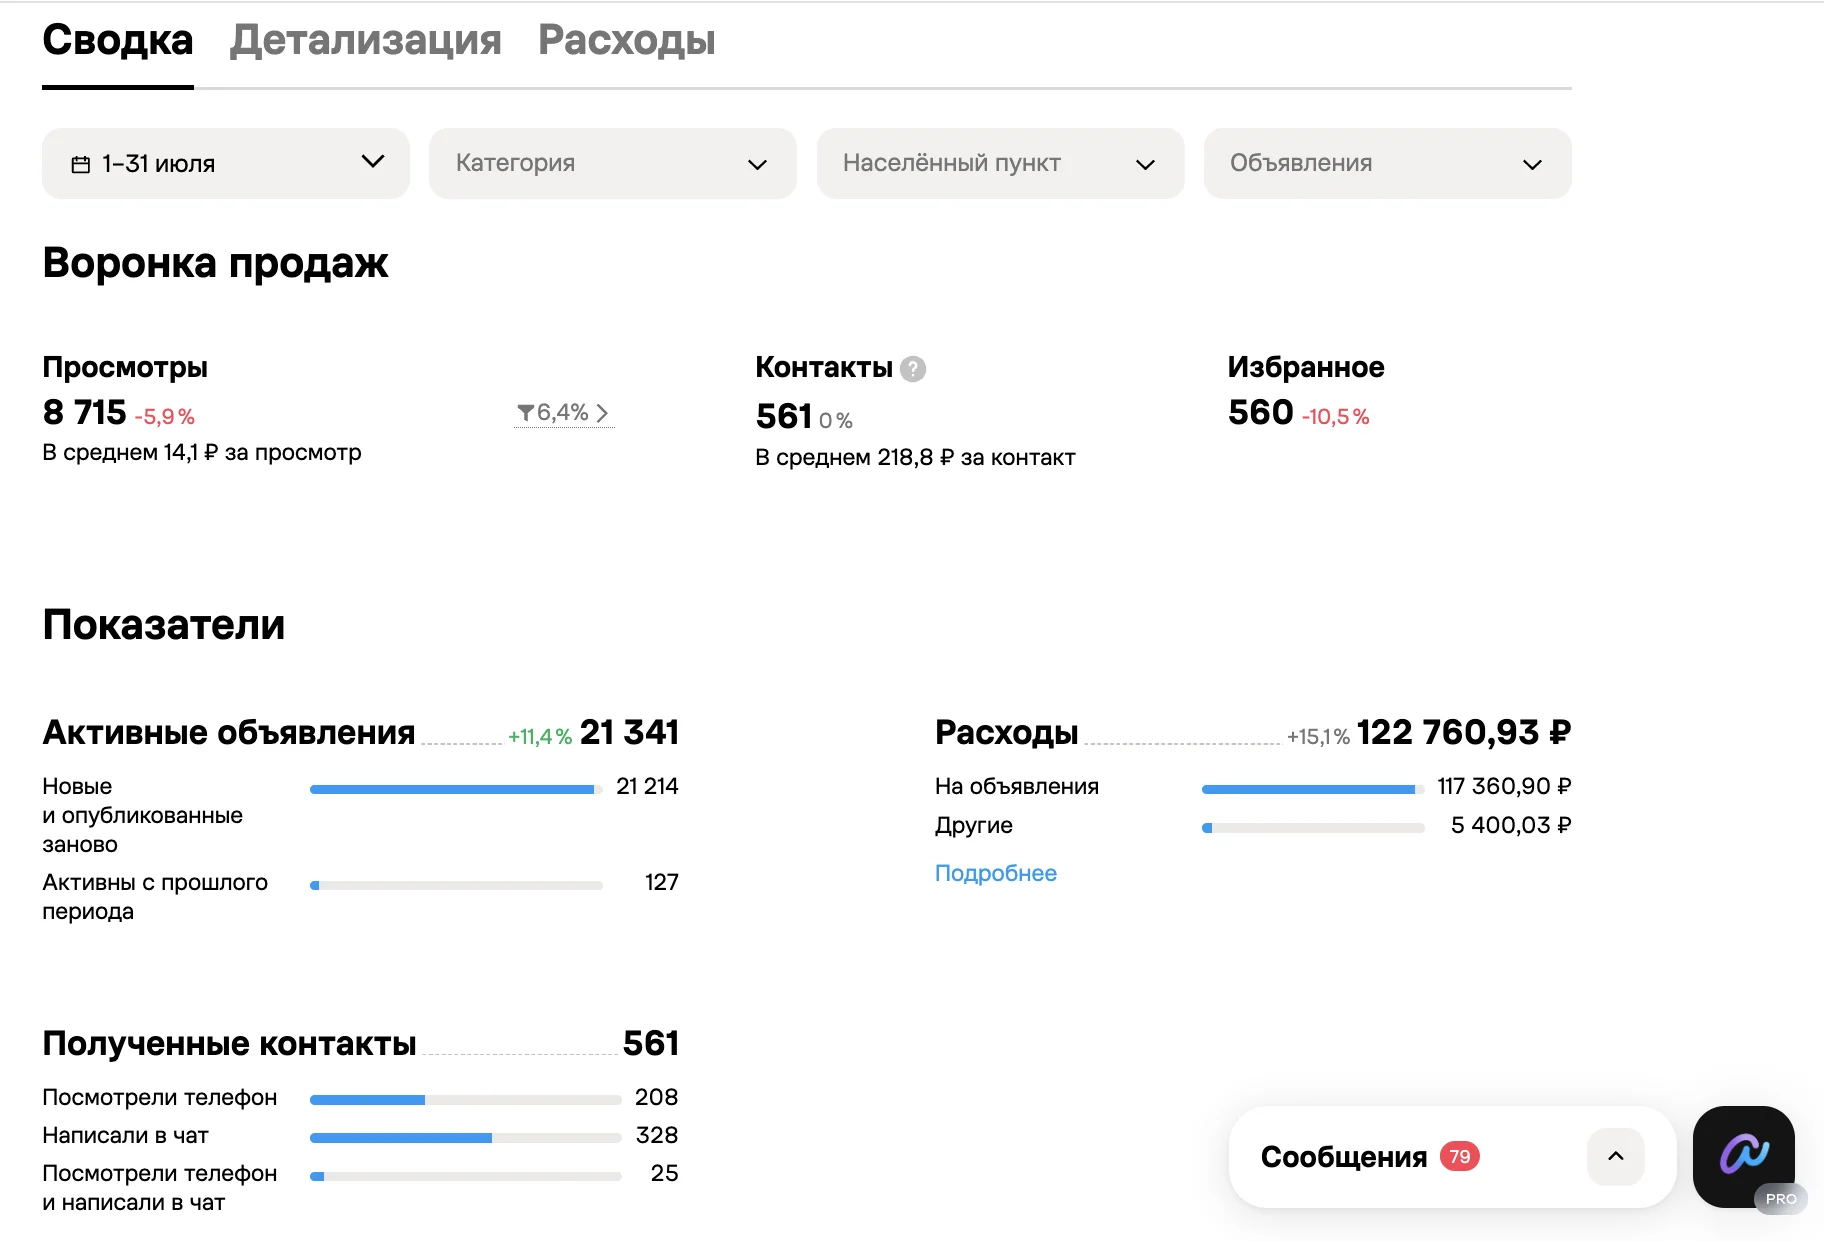The width and height of the screenshot is (1824, 1241).
Task: Click the chevron arrow after 6,4%
Action: coord(602,413)
